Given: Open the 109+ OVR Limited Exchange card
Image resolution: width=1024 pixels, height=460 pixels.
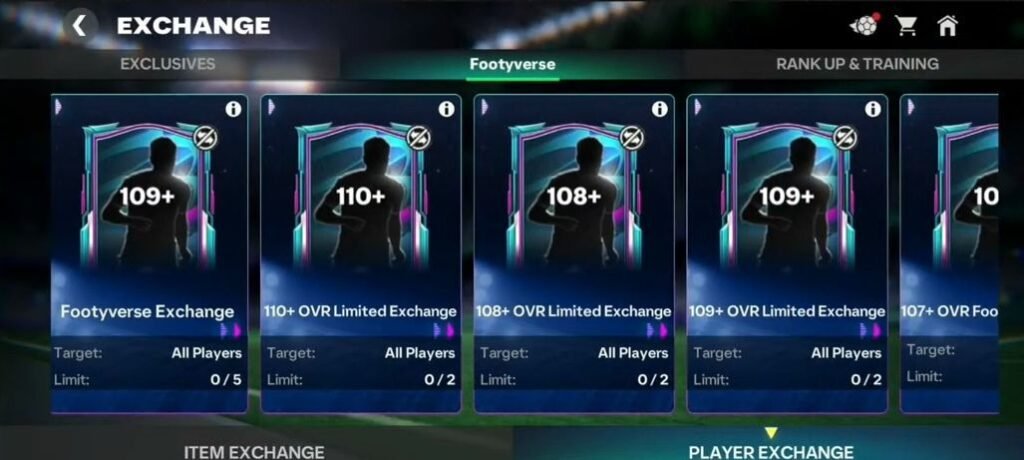Looking at the screenshot, I should pos(787,254).
